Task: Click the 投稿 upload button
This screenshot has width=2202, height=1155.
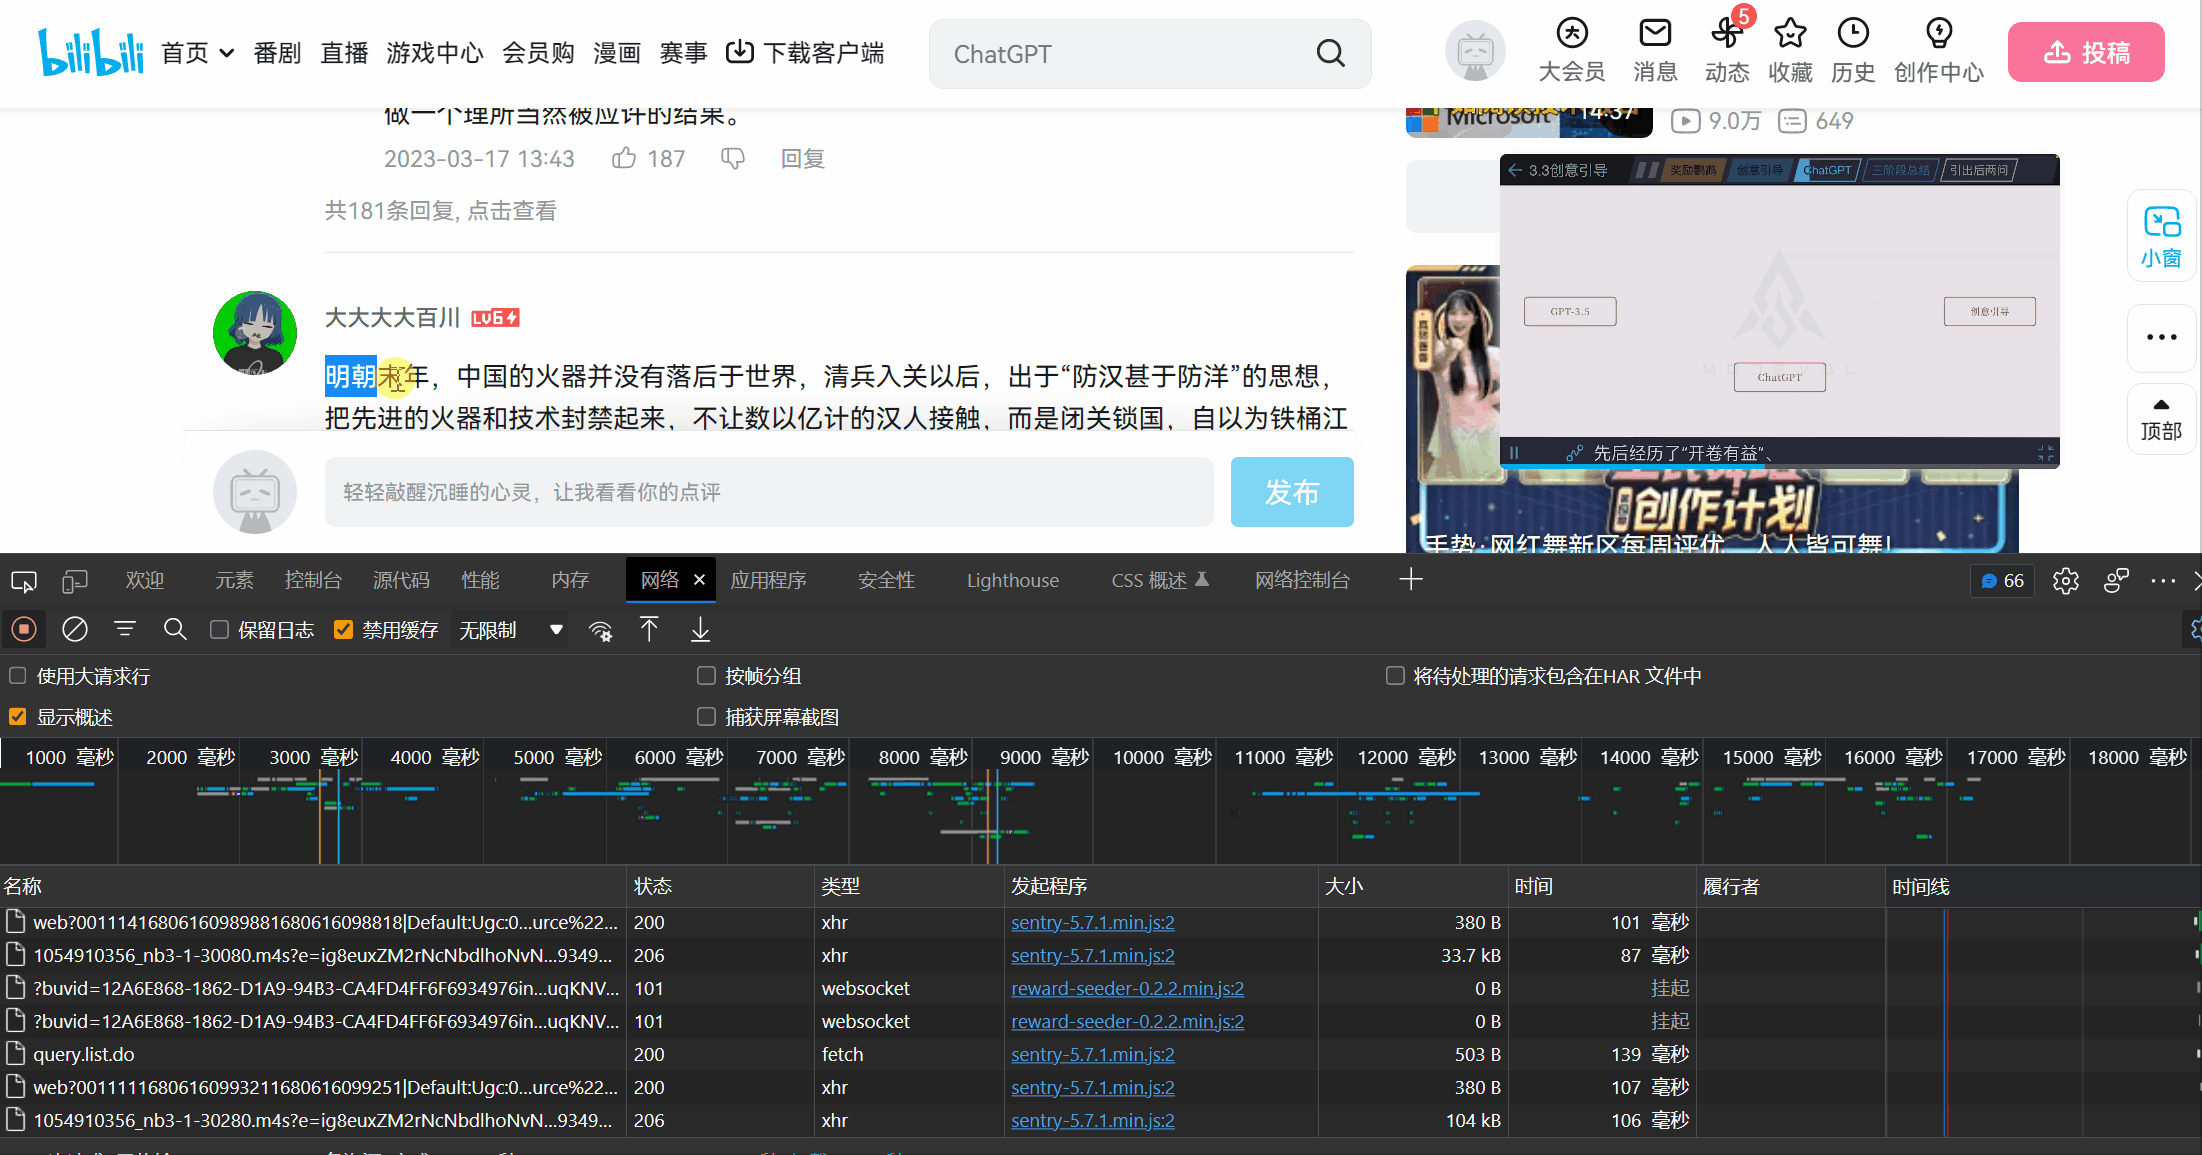Action: pos(2085,52)
